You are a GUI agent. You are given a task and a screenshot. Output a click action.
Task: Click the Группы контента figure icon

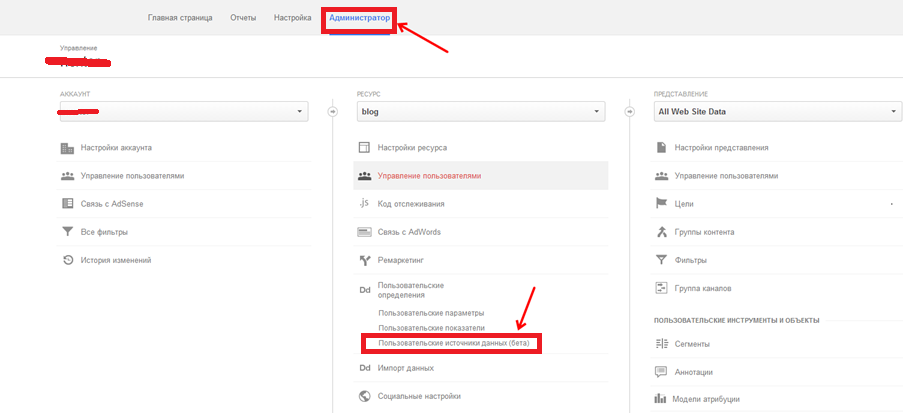click(661, 232)
